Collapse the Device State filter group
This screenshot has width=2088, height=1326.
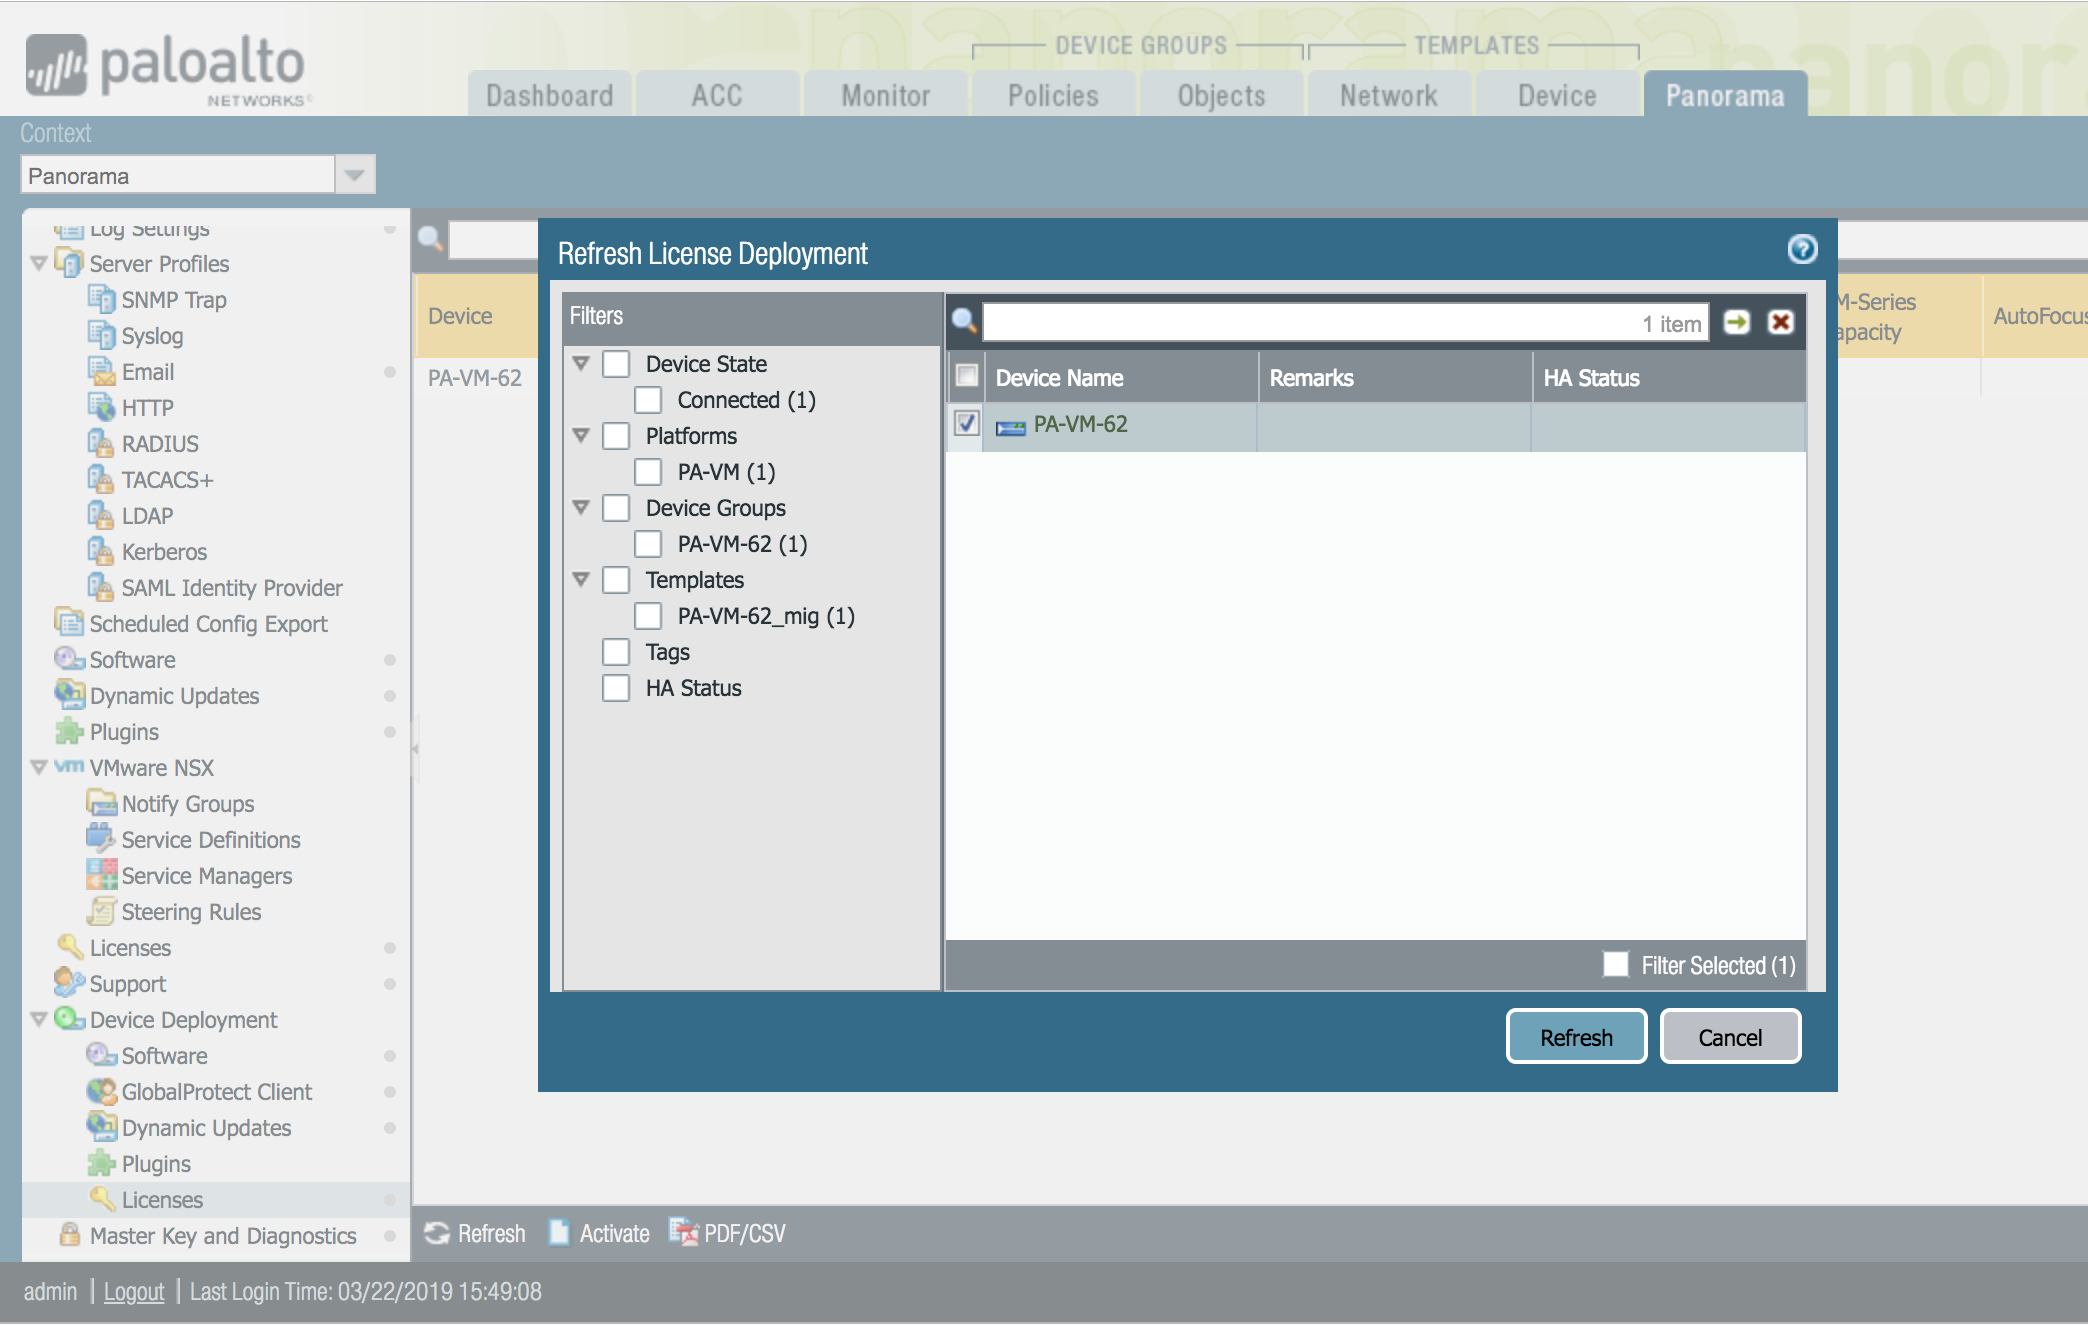pos(581,363)
